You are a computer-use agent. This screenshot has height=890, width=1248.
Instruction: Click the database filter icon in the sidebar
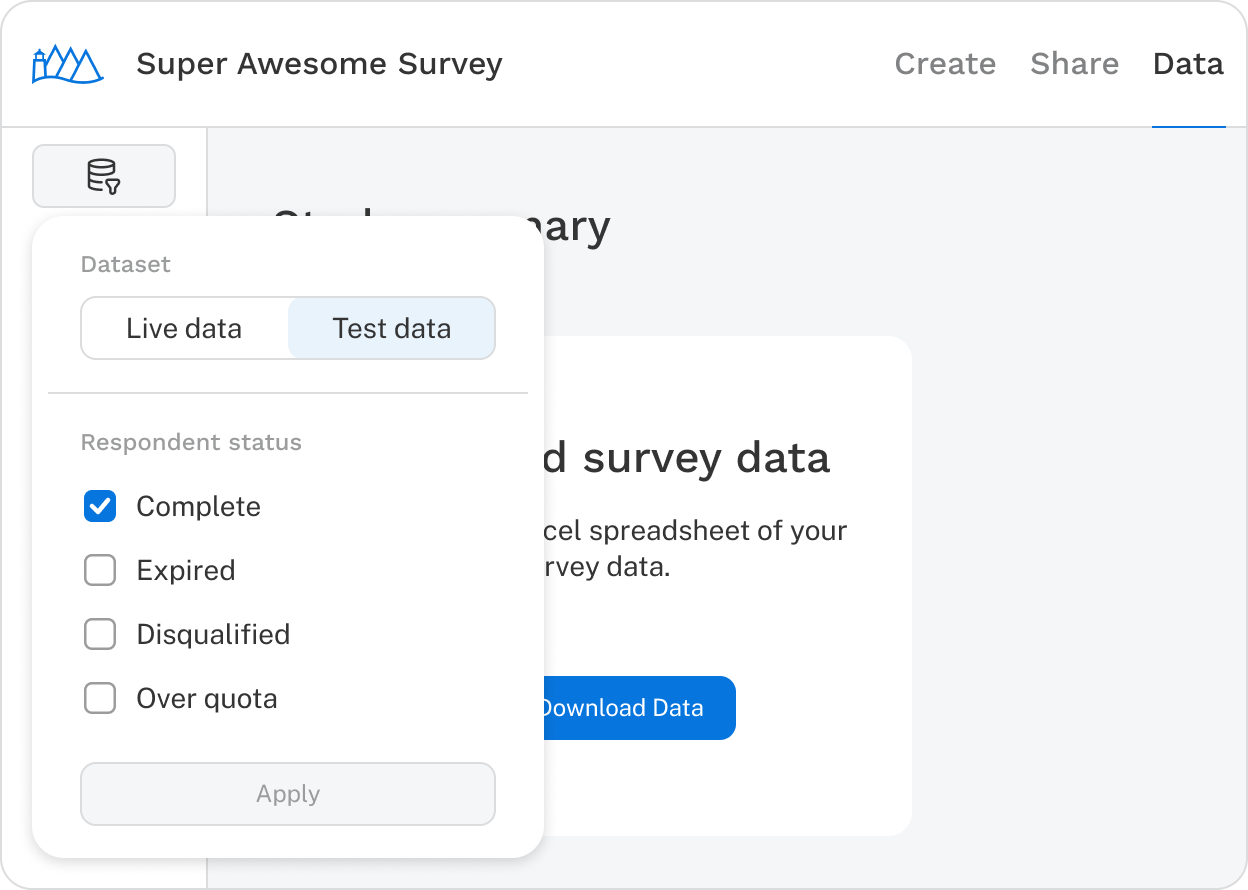(104, 175)
